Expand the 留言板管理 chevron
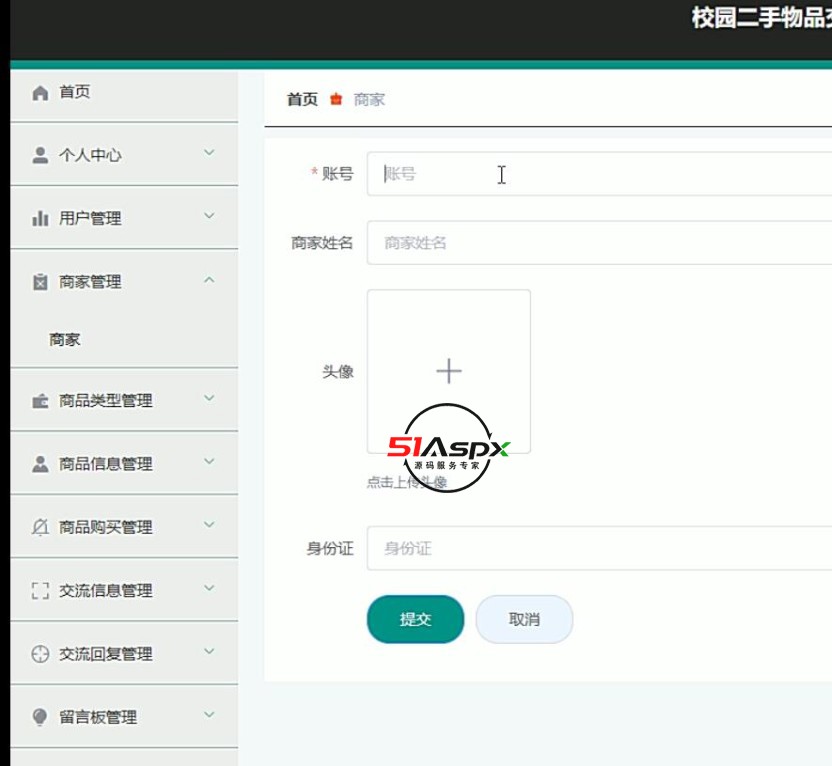 210,715
